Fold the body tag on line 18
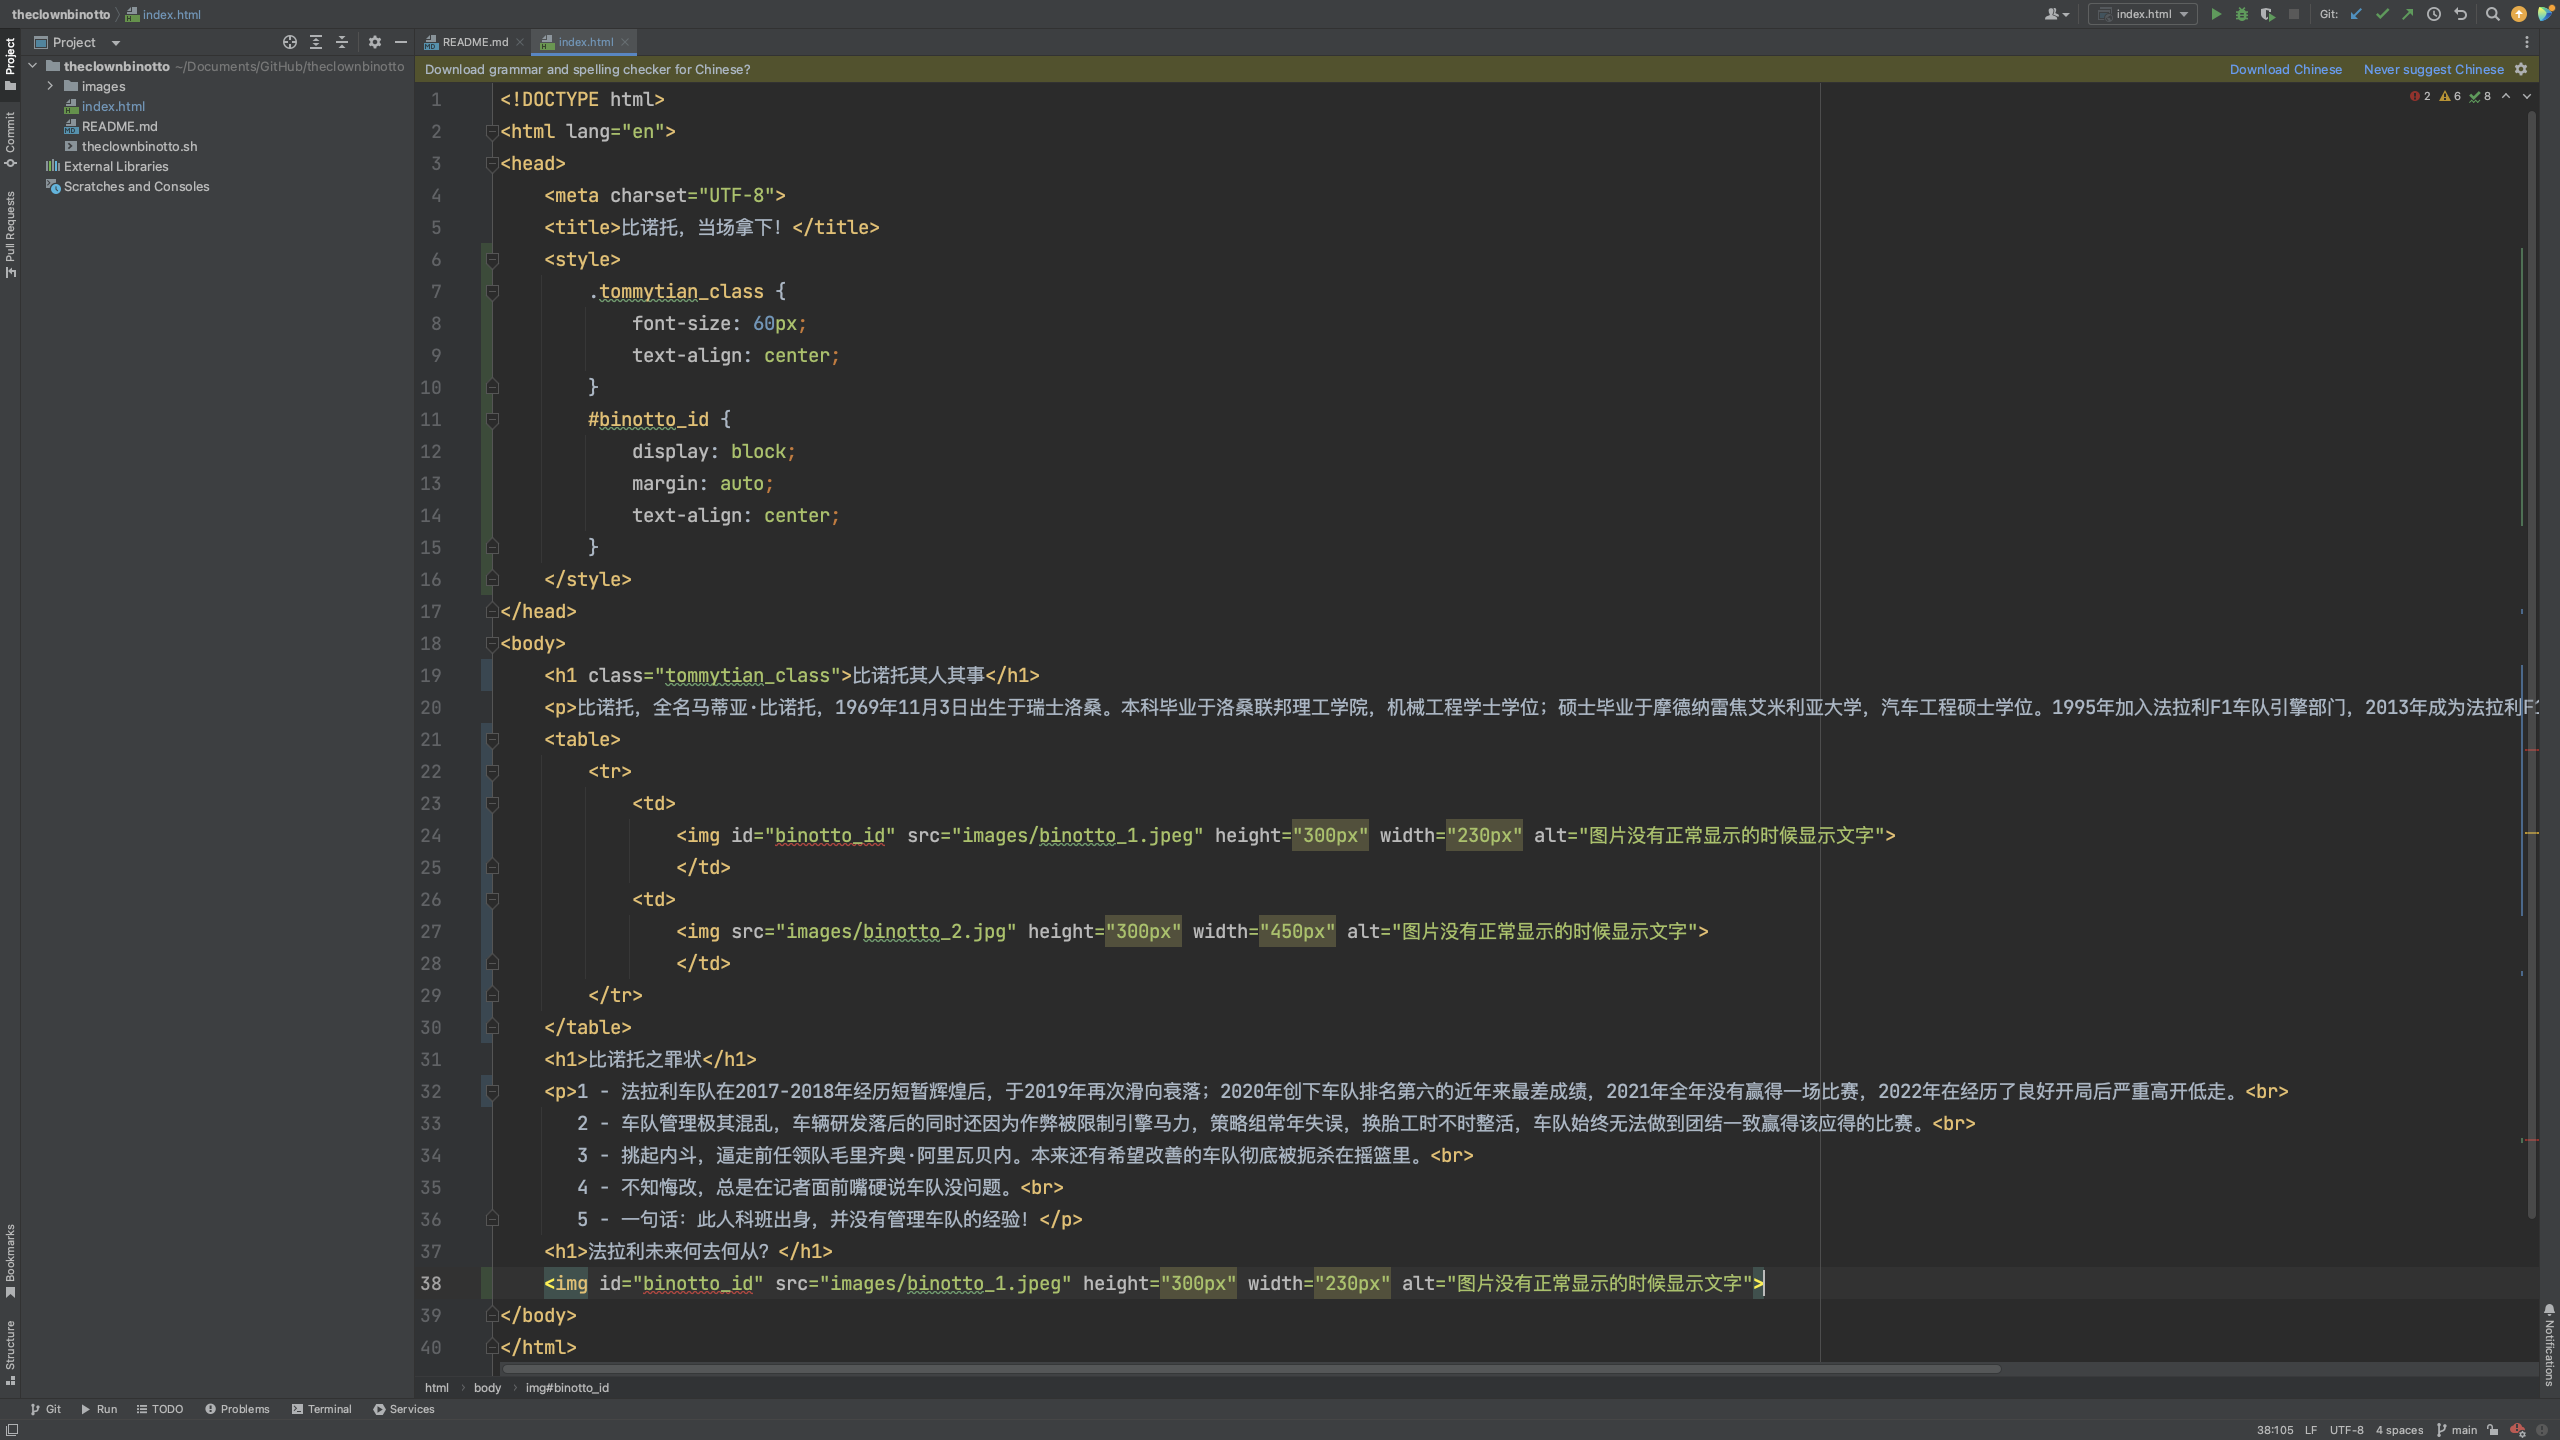Image resolution: width=2560 pixels, height=1440 pixels. 492,643
